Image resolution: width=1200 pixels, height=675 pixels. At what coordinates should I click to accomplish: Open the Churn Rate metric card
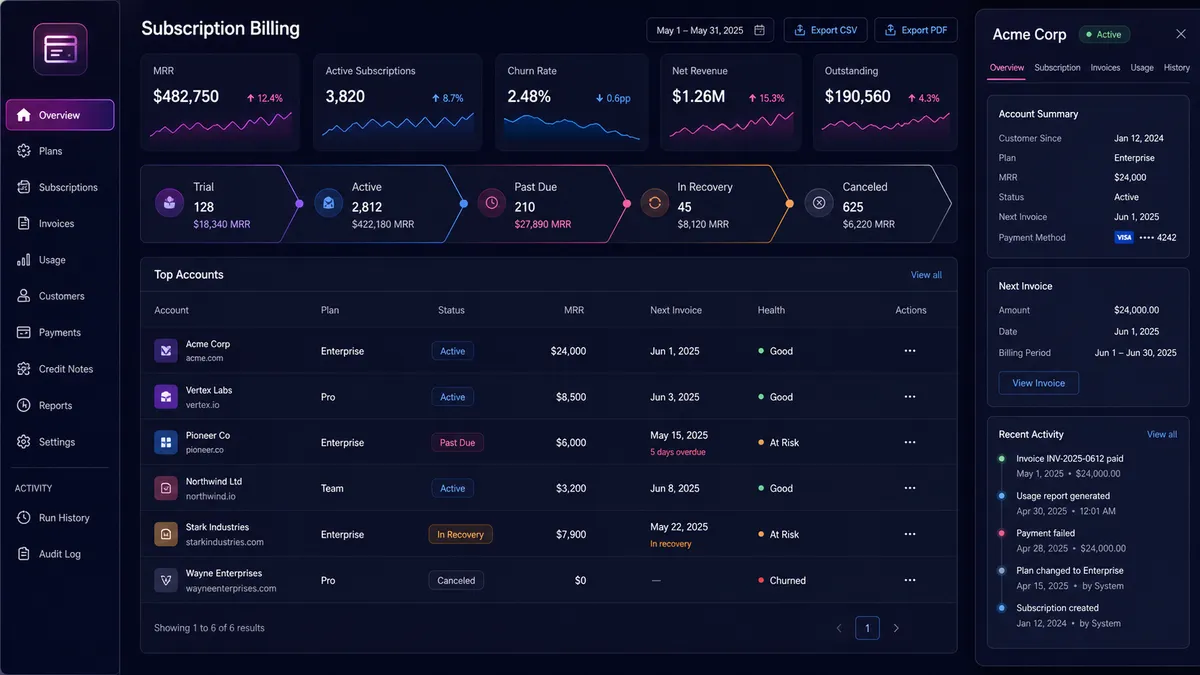(x=571, y=101)
